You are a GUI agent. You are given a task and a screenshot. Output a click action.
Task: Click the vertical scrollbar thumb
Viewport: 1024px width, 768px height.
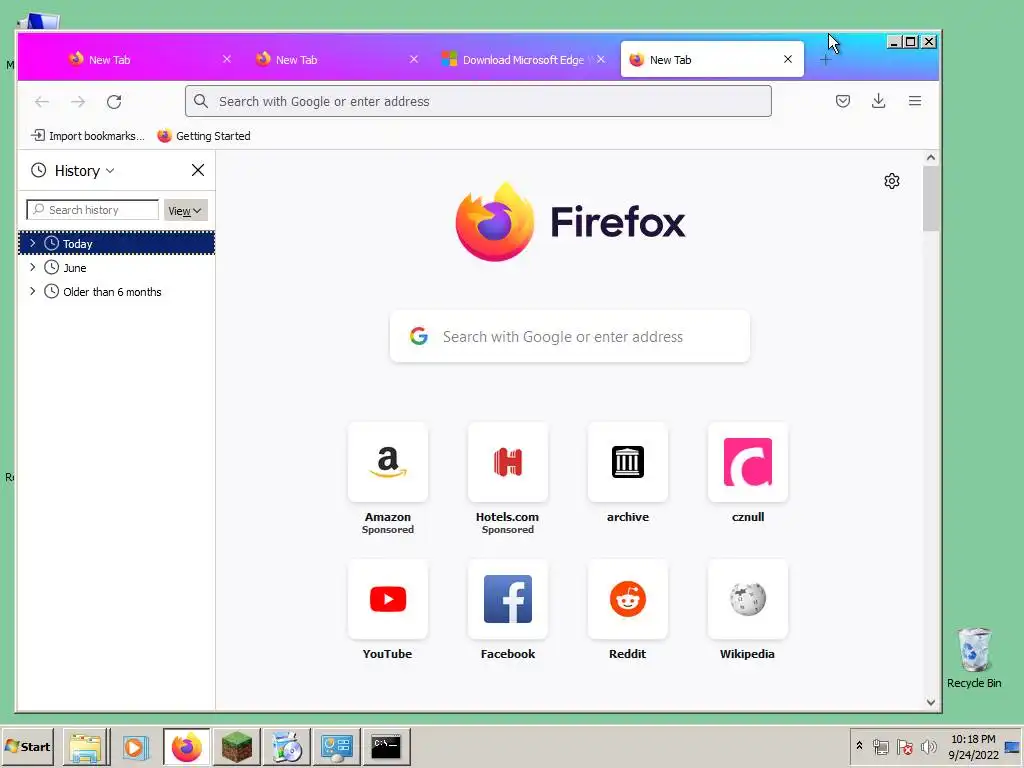click(931, 199)
